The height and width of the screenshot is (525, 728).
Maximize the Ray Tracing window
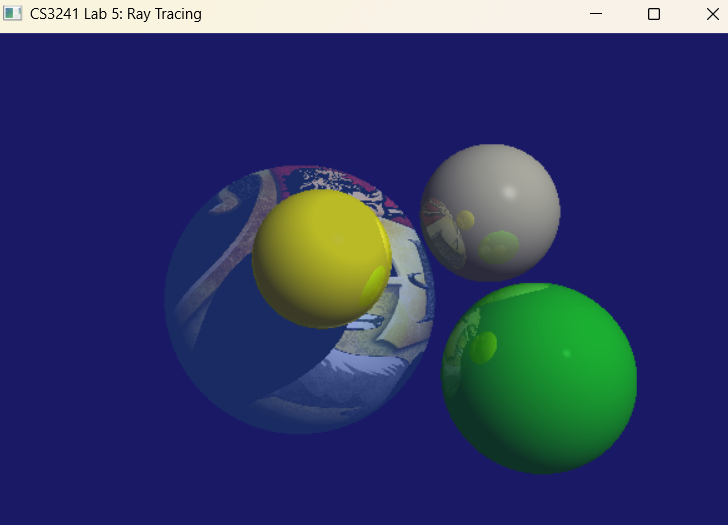[654, 14]
